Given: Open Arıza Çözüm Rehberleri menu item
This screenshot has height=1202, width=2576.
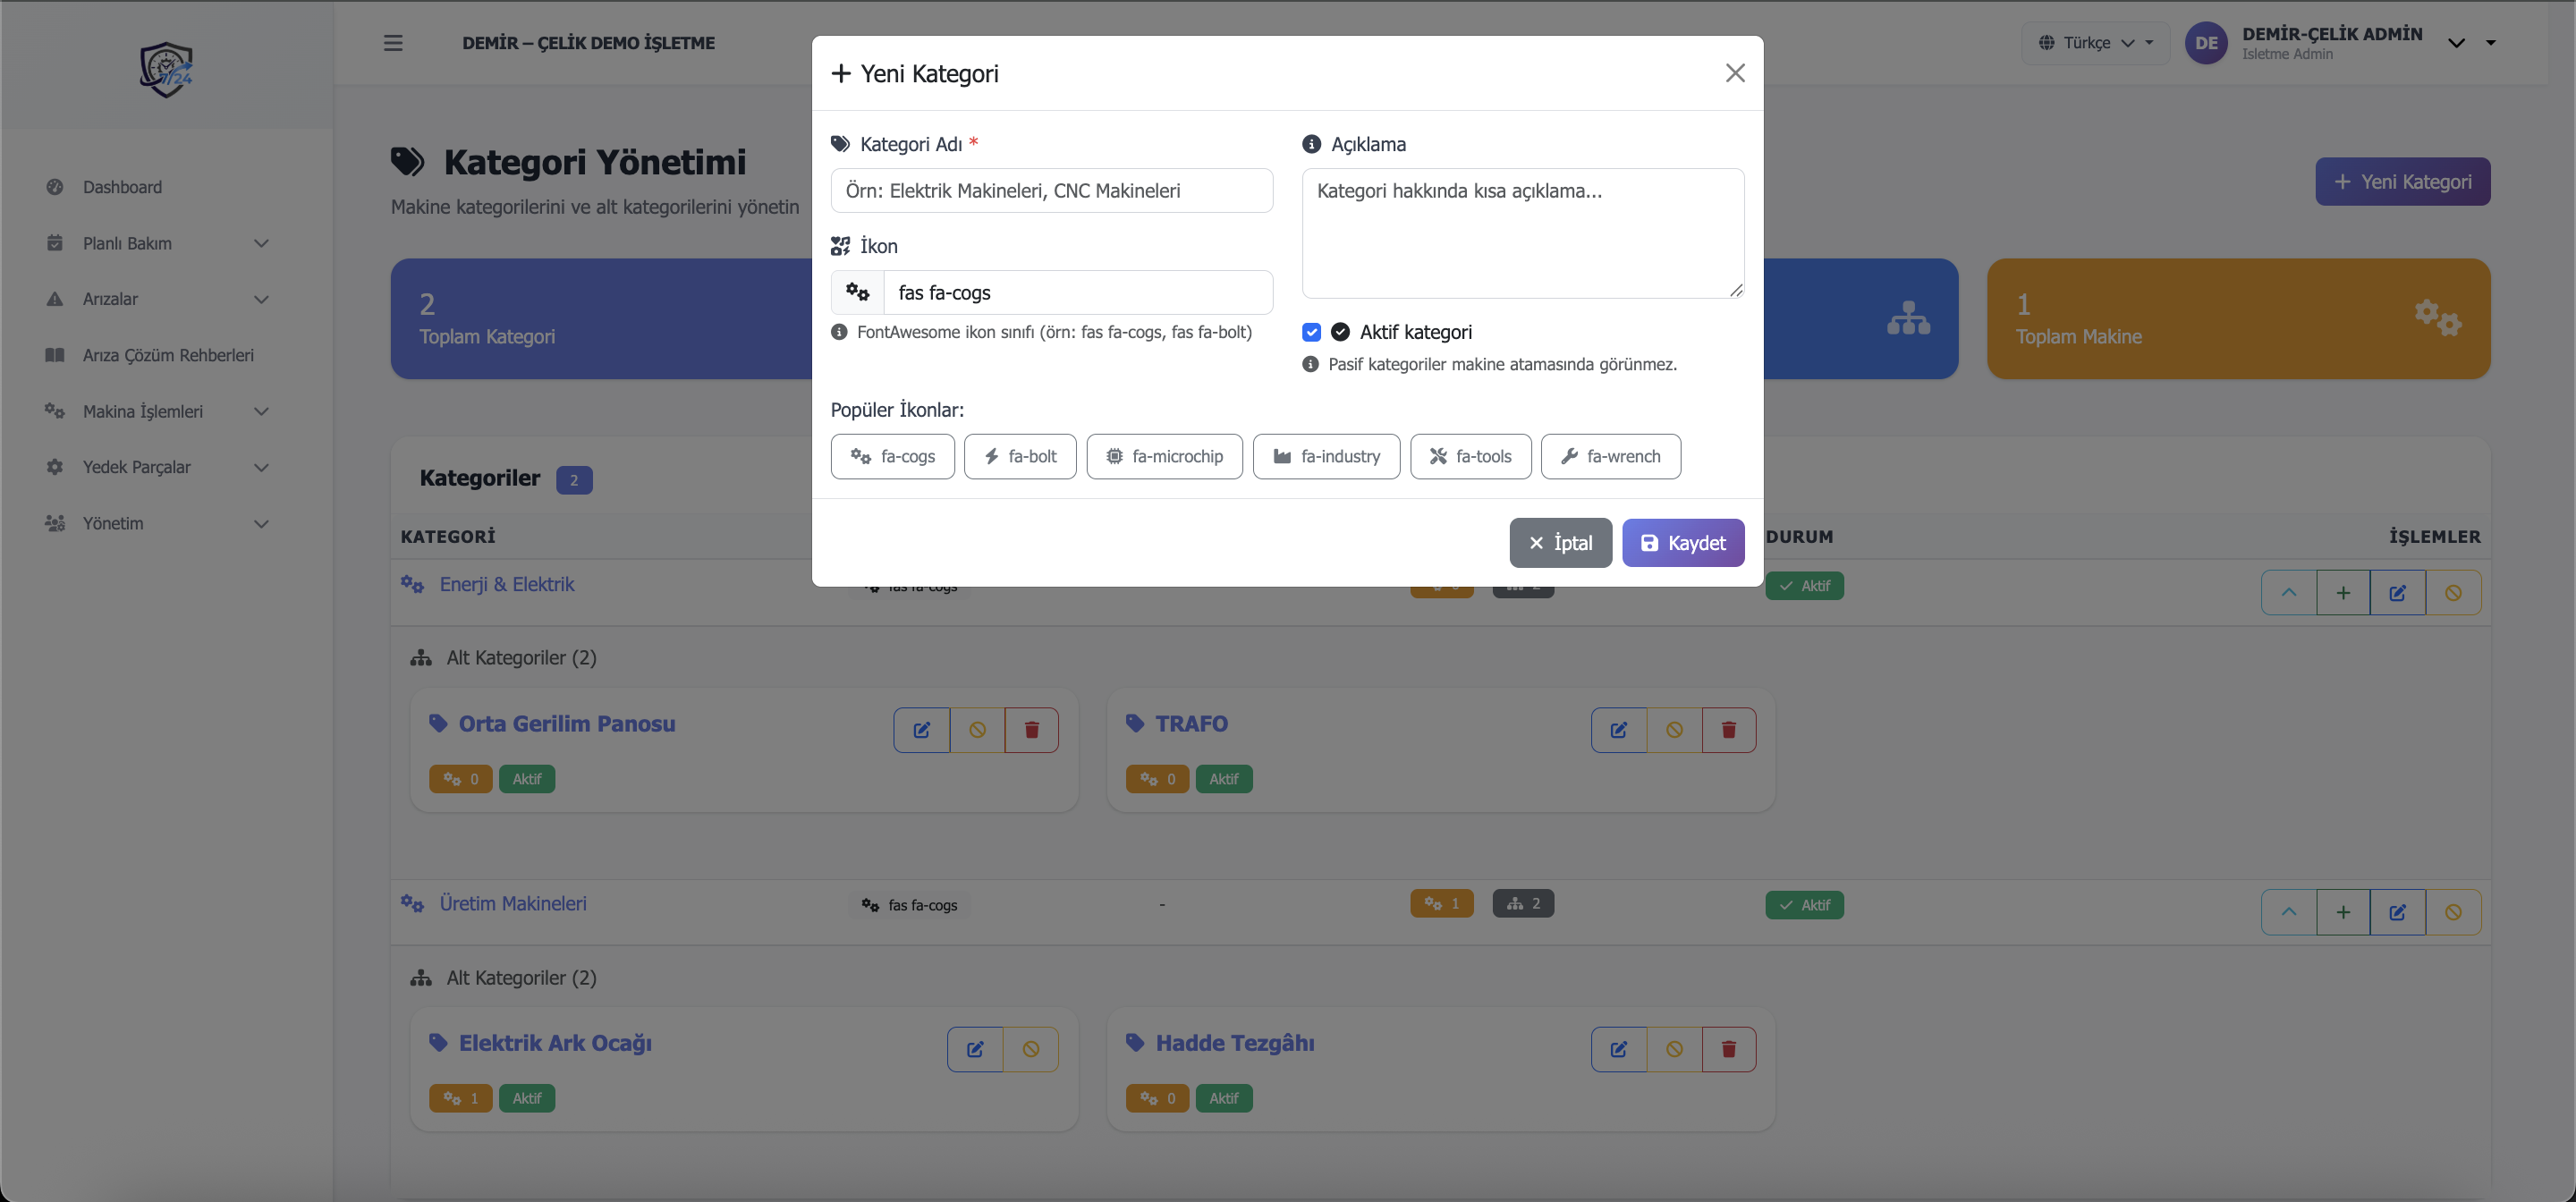Looking at the screenshot, I should coord(168,355).
